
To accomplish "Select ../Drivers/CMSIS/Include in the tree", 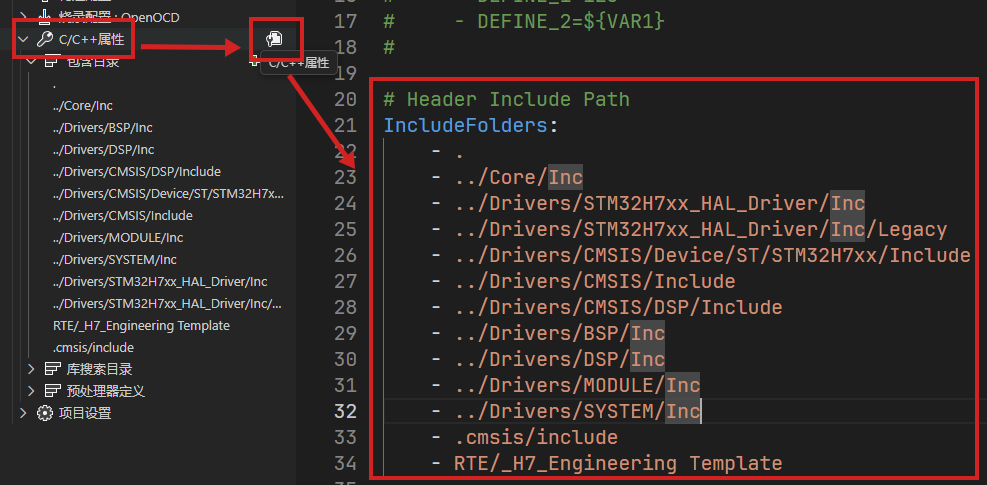I will [x=123, y=215].
